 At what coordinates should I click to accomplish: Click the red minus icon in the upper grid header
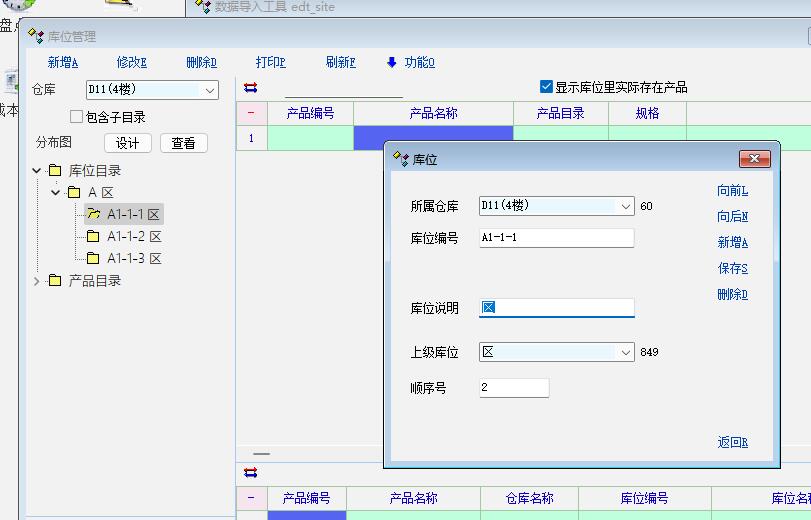[x=251, y=113]
